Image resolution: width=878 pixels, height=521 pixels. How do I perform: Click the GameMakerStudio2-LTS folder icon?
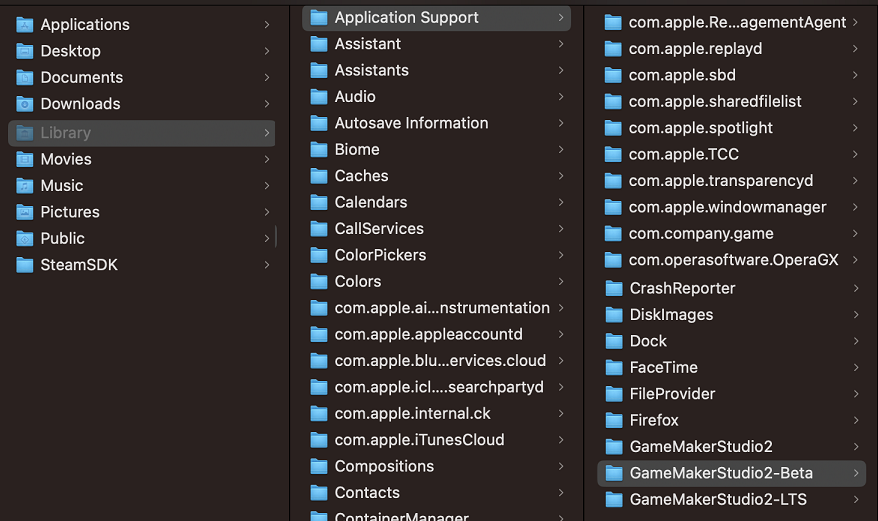(614, 499)
